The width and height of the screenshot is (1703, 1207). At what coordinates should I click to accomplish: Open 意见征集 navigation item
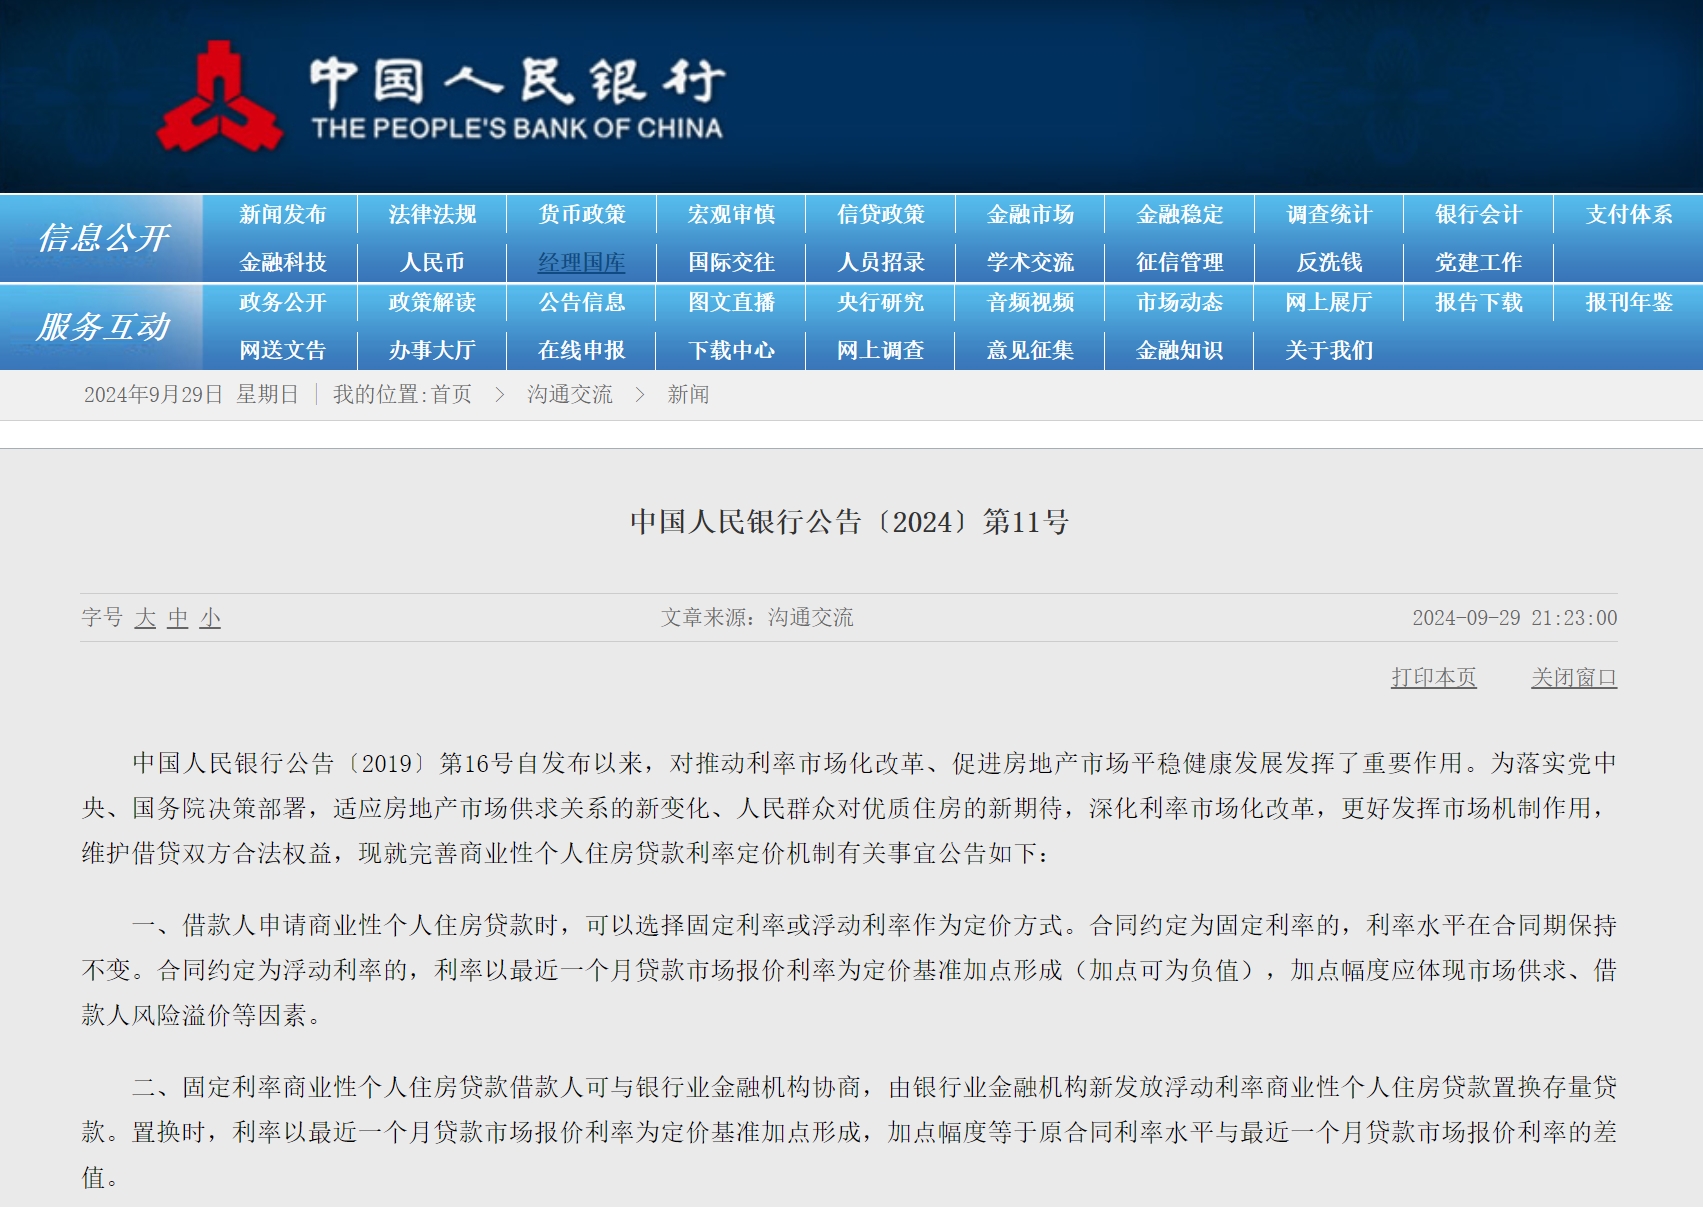[x=1030, y=351]
